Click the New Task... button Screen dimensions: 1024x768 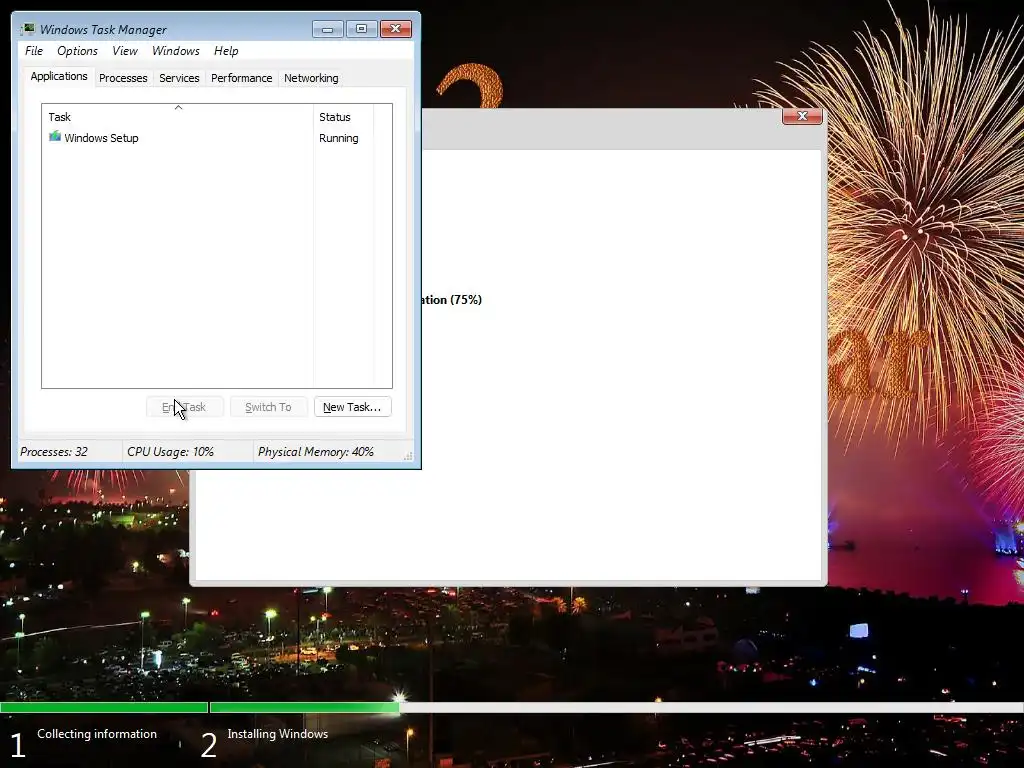353,407
